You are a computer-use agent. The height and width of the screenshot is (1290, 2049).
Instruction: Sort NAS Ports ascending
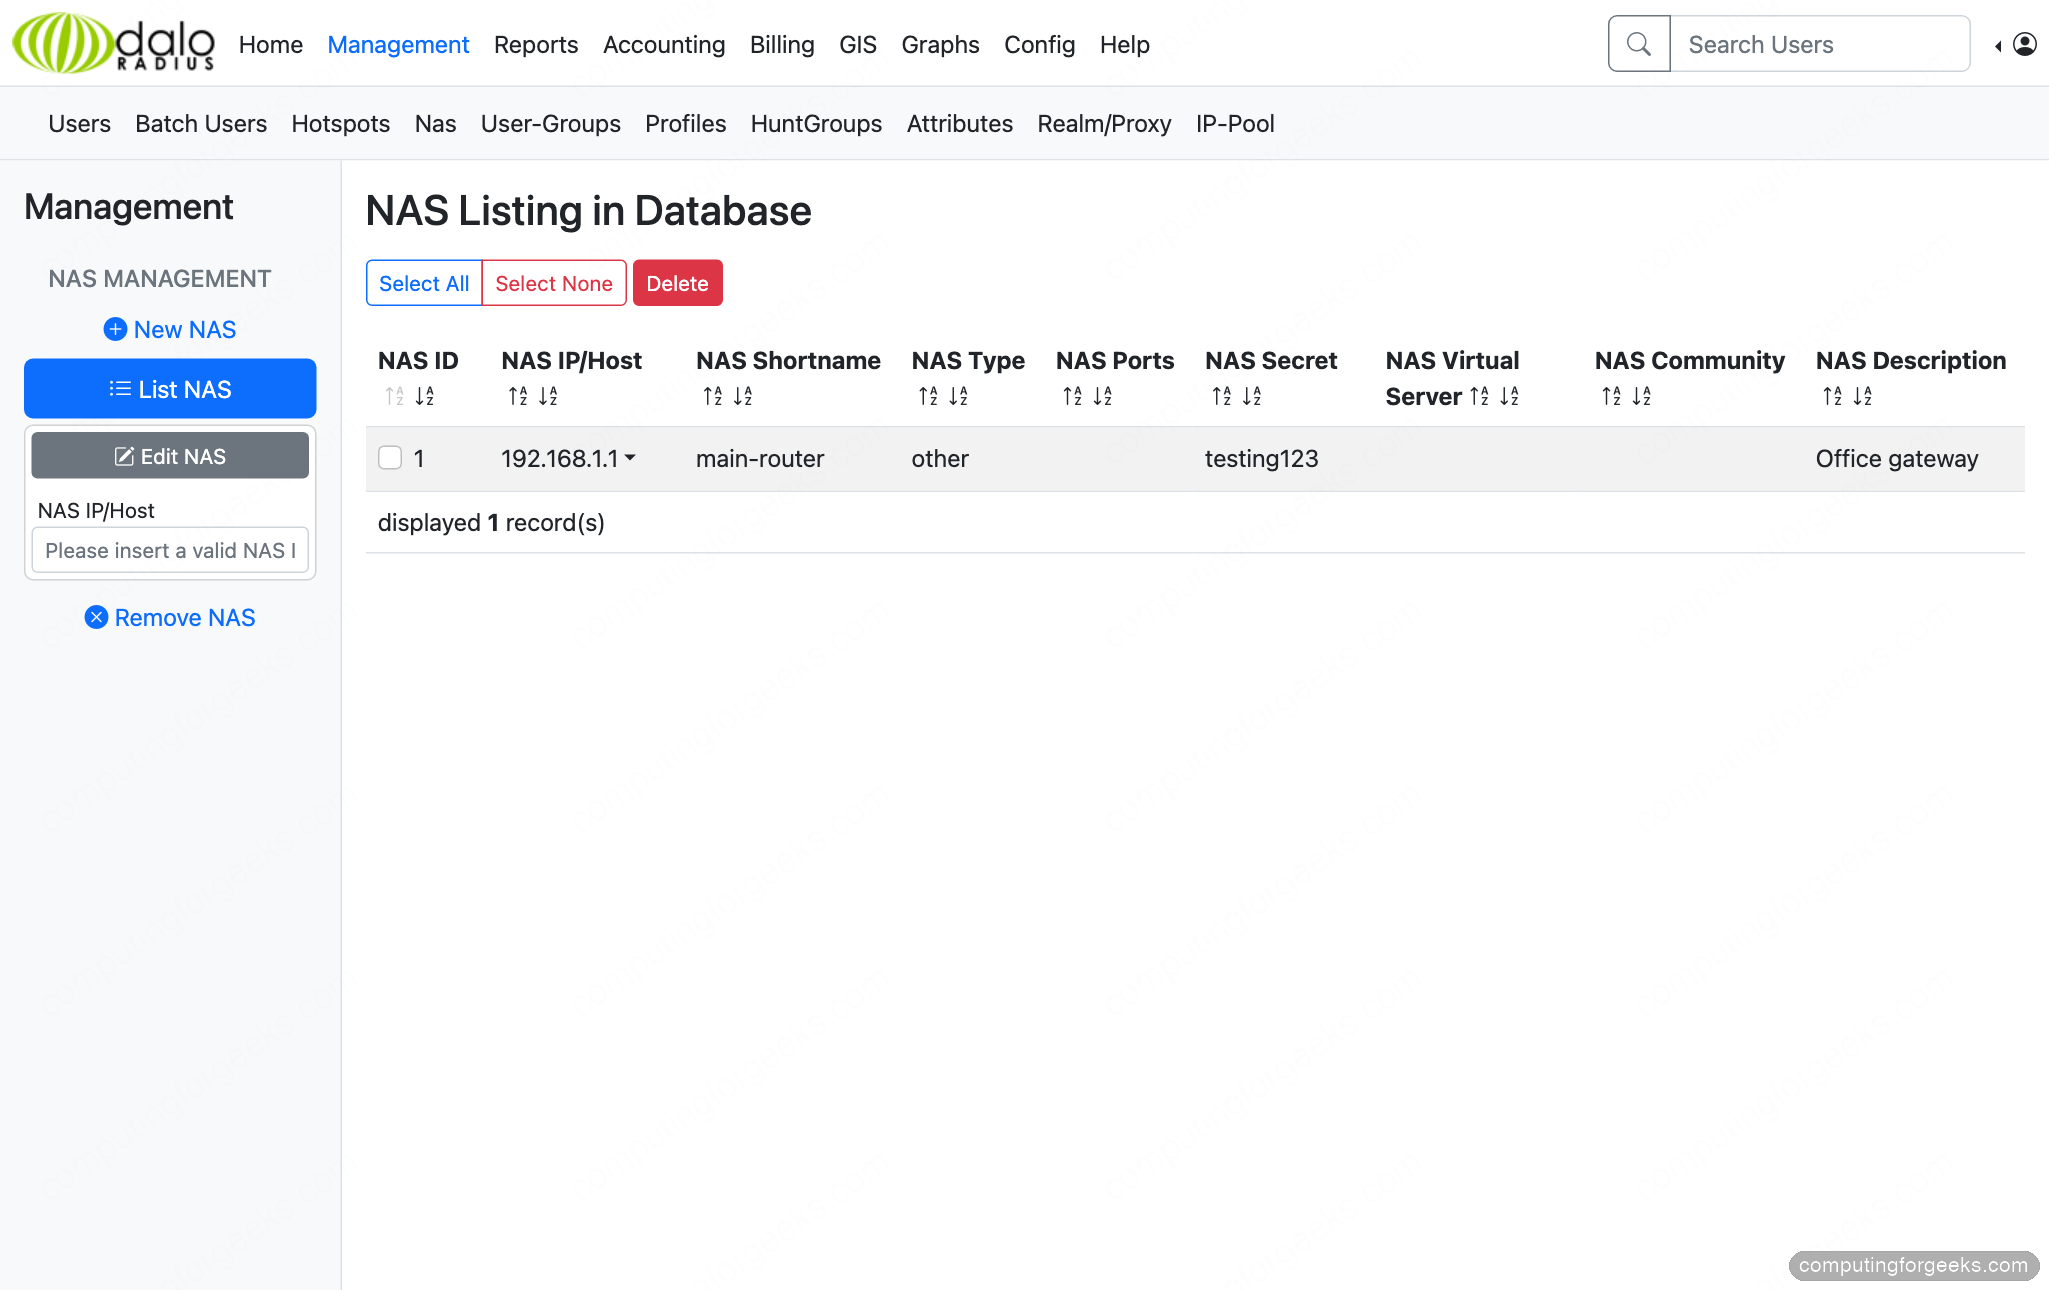click(x=1072, y=397)
